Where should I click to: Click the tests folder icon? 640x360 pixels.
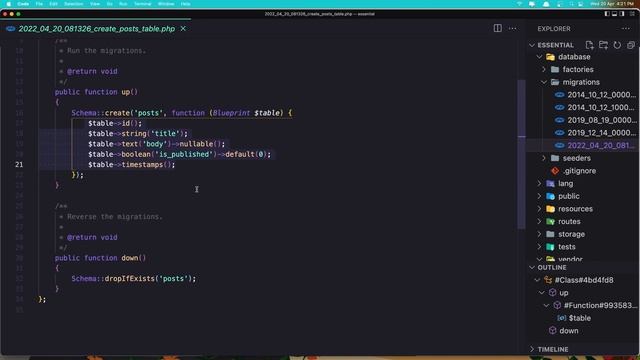click(550, 247)
